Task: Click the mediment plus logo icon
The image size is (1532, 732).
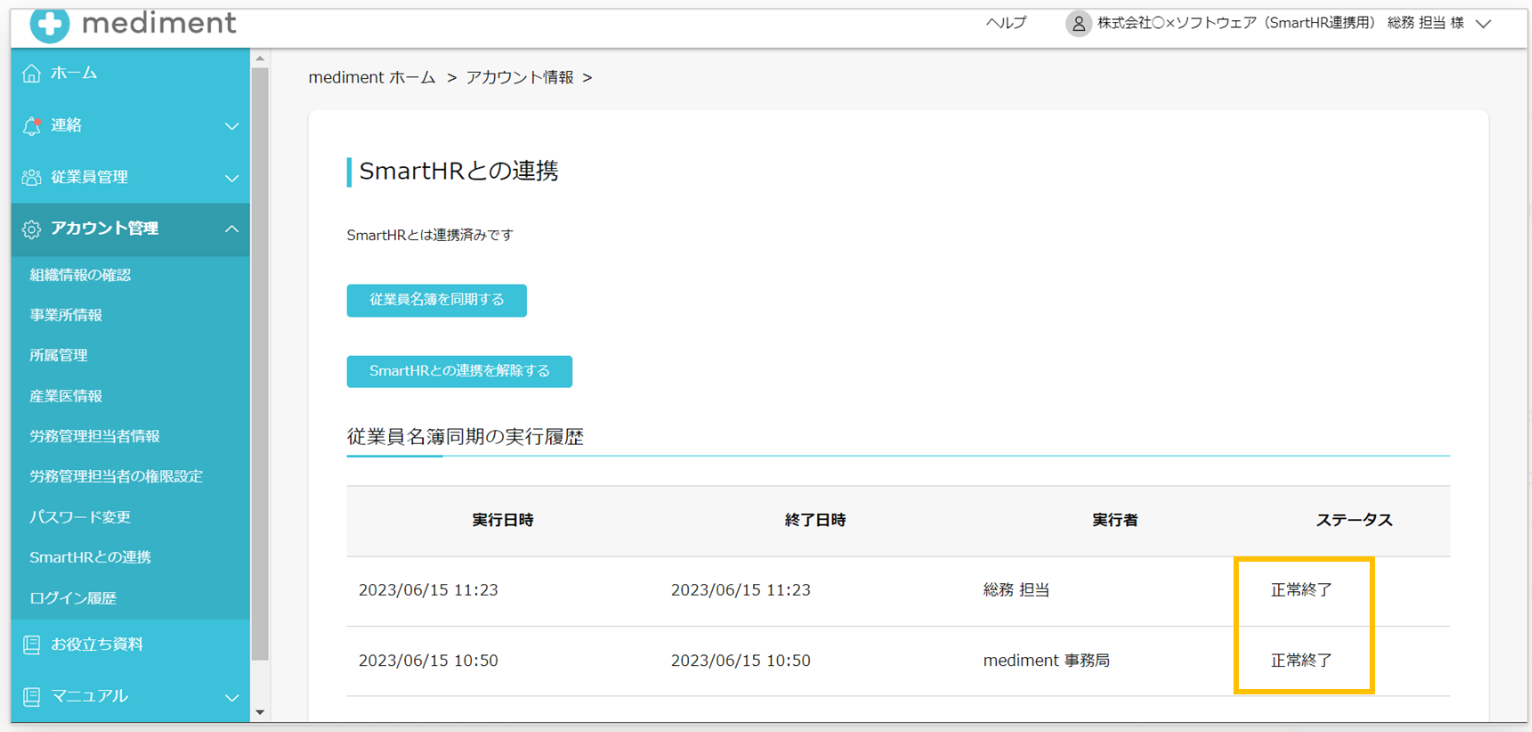Action: pos(50,26)
